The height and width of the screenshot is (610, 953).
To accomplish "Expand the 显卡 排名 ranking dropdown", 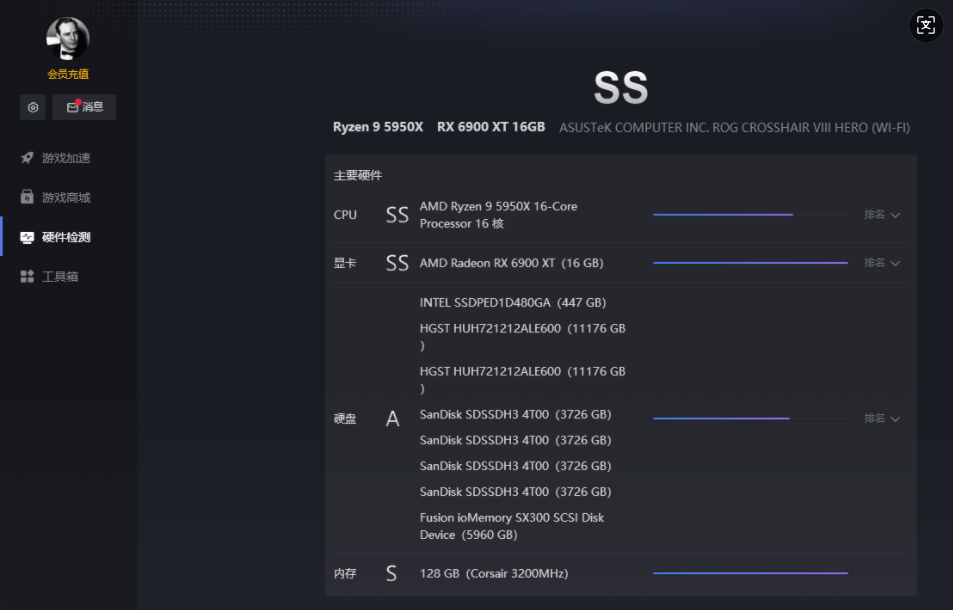I will [x=882, y=263].
